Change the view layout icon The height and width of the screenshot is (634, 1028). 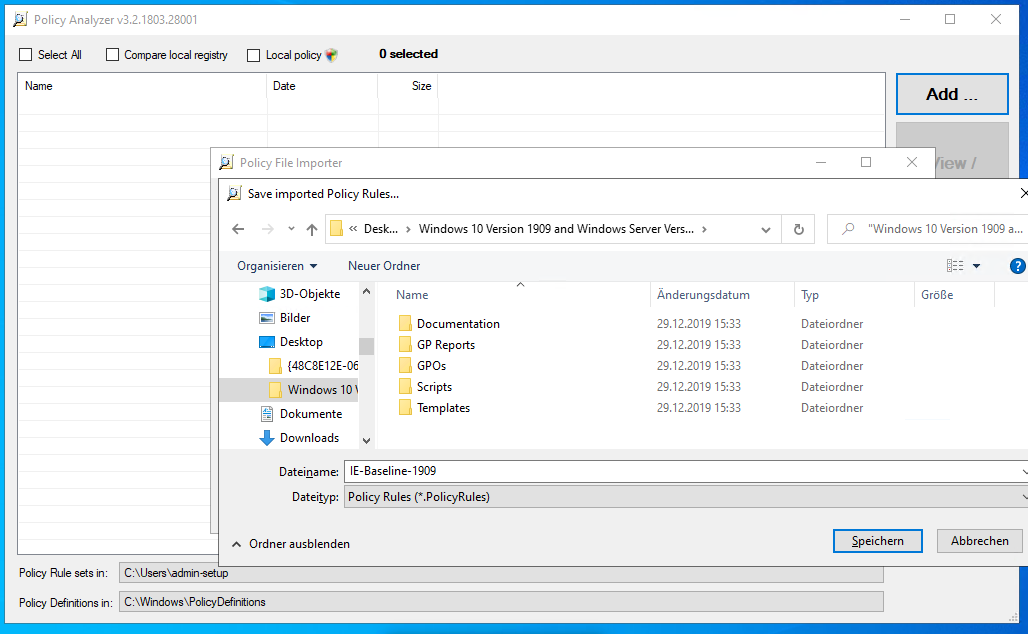pyautogui.click(x=955, y=266)
